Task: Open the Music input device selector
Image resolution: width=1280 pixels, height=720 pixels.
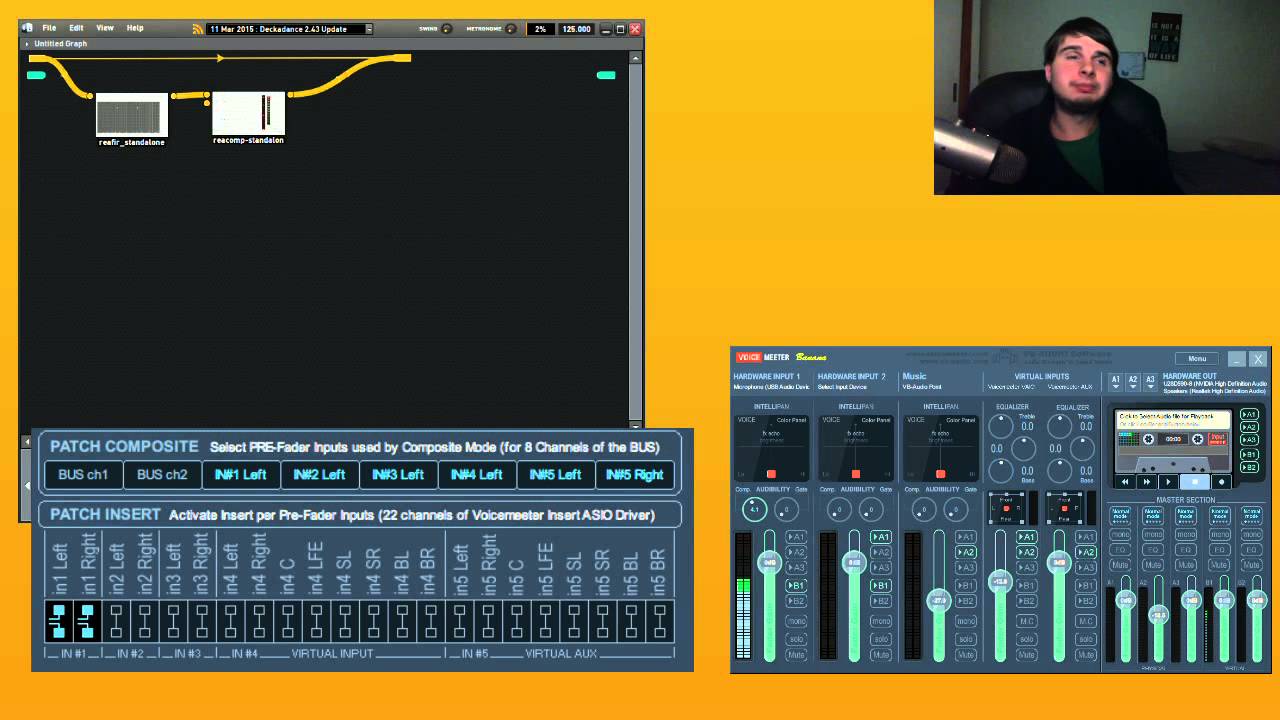Action: tap(923, 386)
